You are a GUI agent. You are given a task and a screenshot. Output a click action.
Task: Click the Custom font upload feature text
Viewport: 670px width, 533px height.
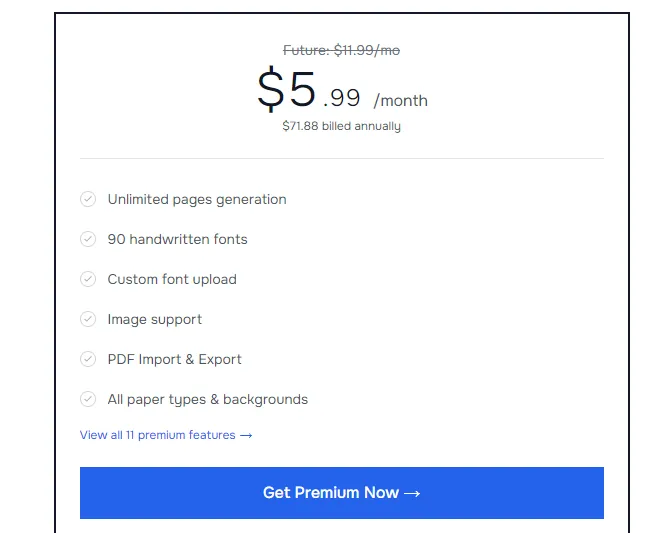(x=172, y=279)
